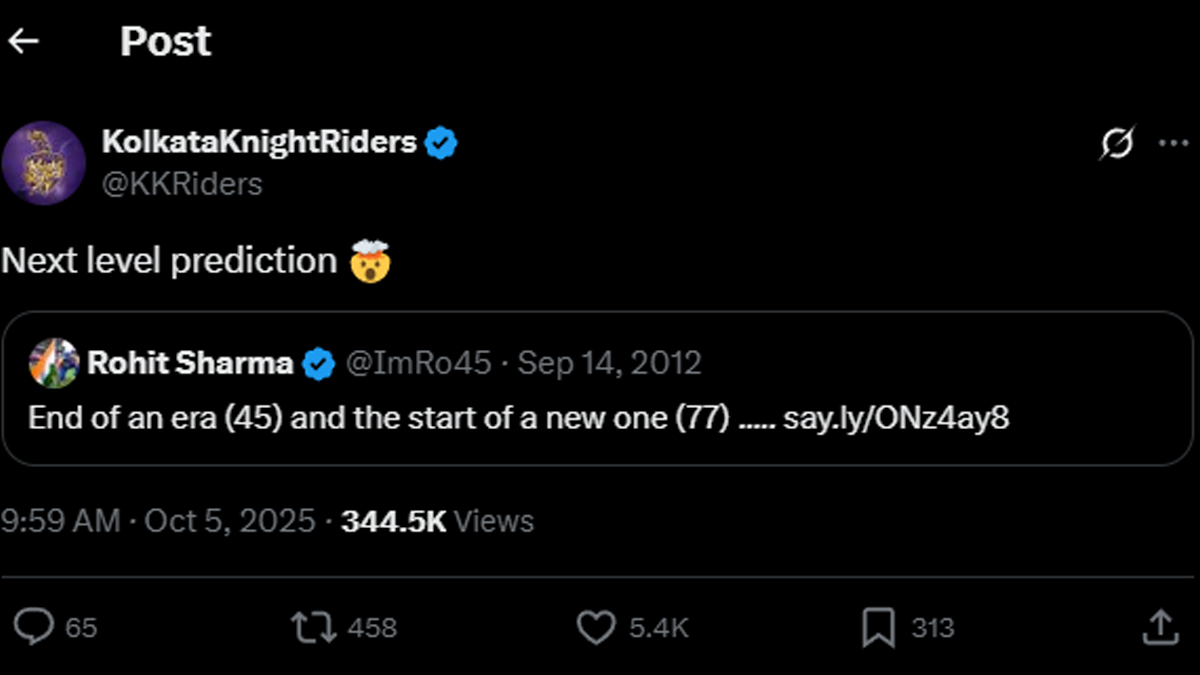Click the share upload icon
Screen dimensions: 1200x675
coord(1160,627)
